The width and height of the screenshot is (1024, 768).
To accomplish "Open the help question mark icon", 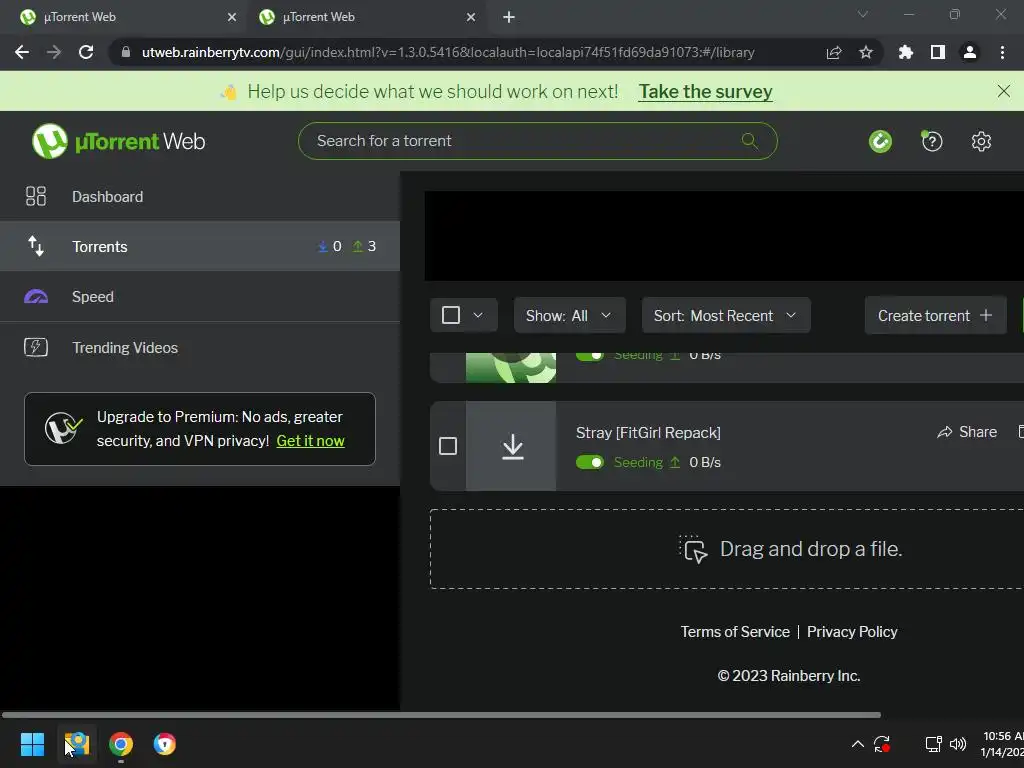I will (x=932, y=141).
